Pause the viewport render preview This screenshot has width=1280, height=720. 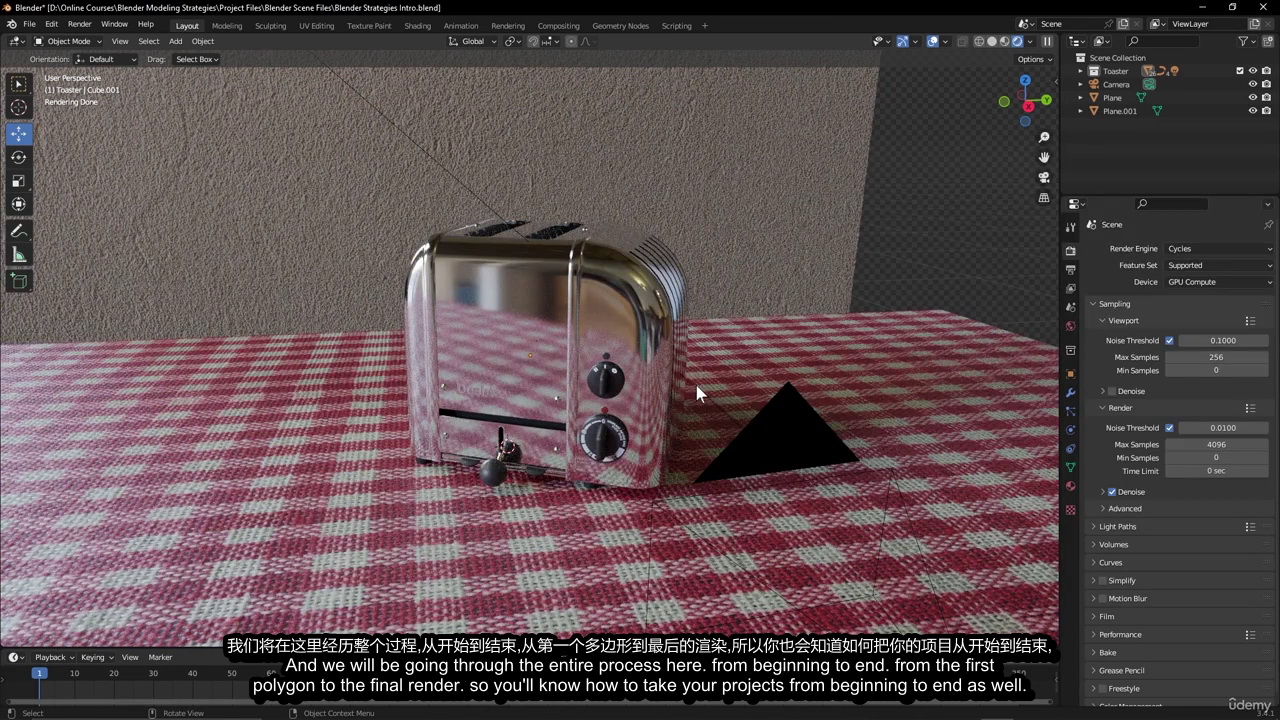point(1047,42)
